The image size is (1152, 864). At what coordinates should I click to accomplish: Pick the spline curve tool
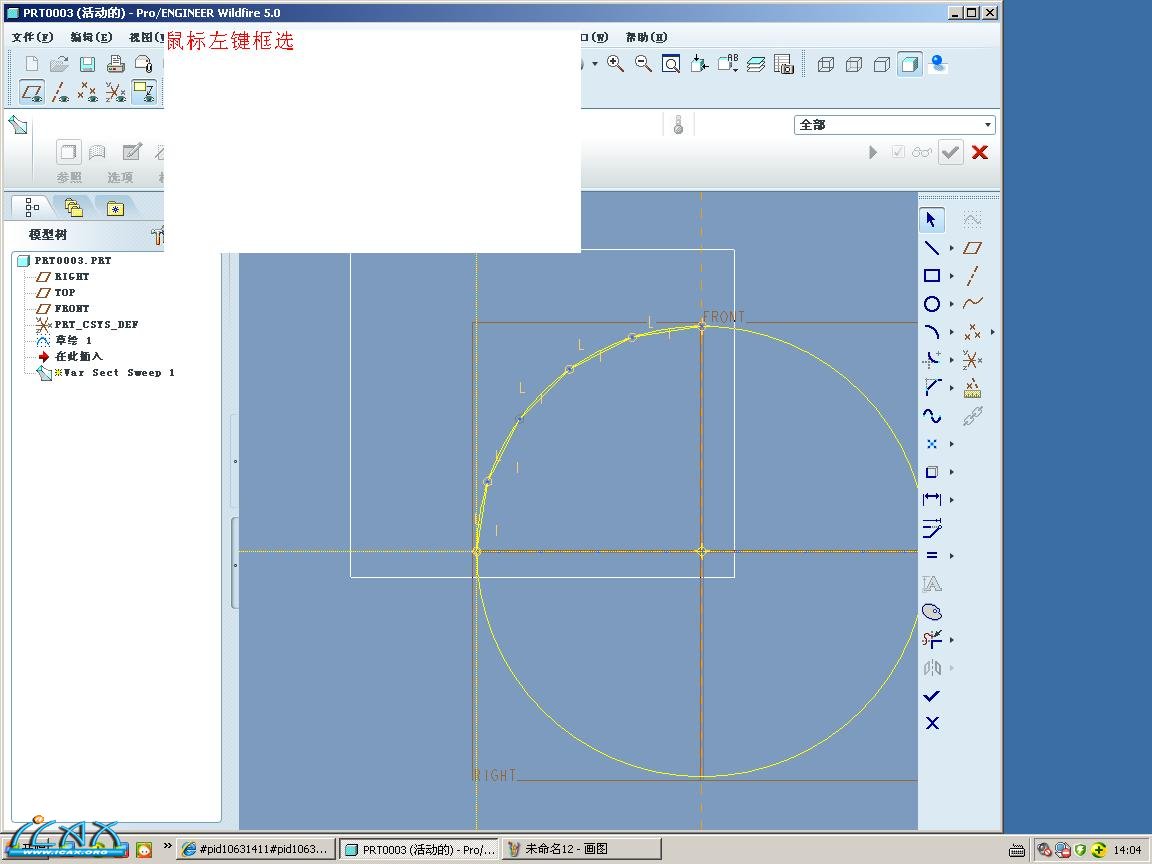tap(931, 416)
